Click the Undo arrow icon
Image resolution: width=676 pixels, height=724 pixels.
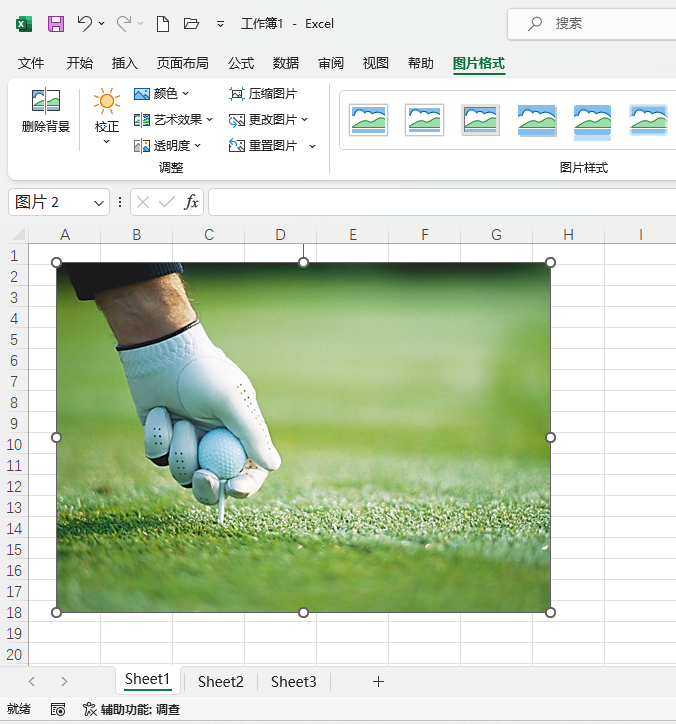pyautogui.click(x=85, y=23)
